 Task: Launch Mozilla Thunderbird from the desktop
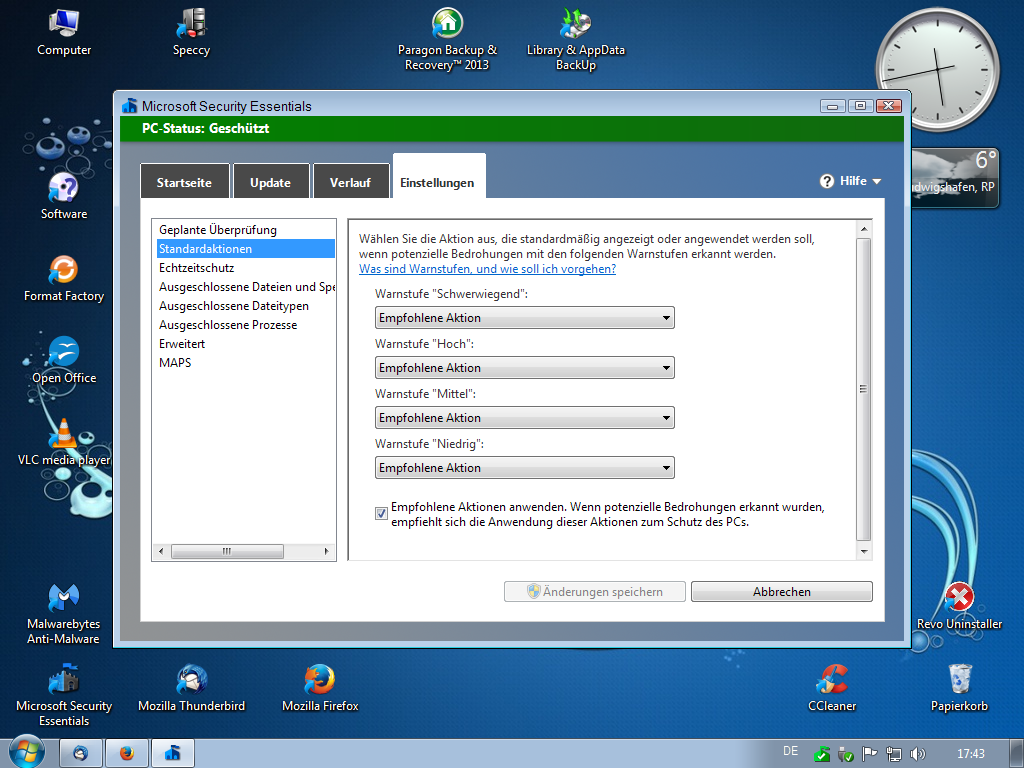point(191,688)
